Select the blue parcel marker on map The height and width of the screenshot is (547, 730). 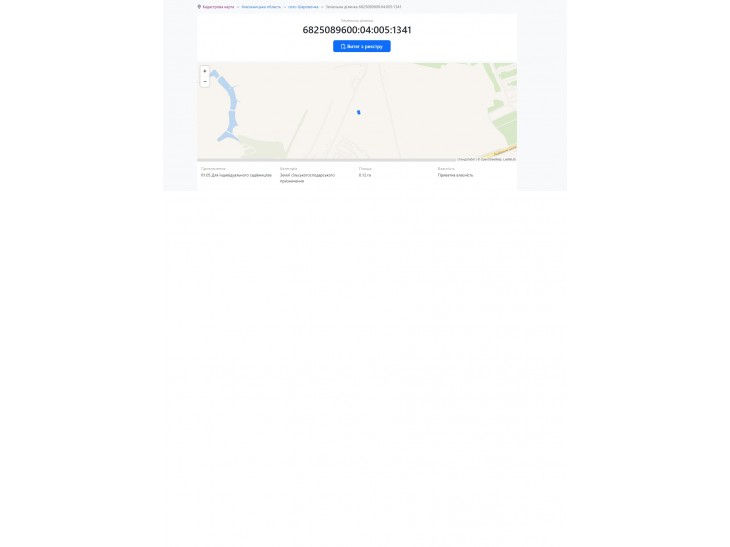coord(358,112)
